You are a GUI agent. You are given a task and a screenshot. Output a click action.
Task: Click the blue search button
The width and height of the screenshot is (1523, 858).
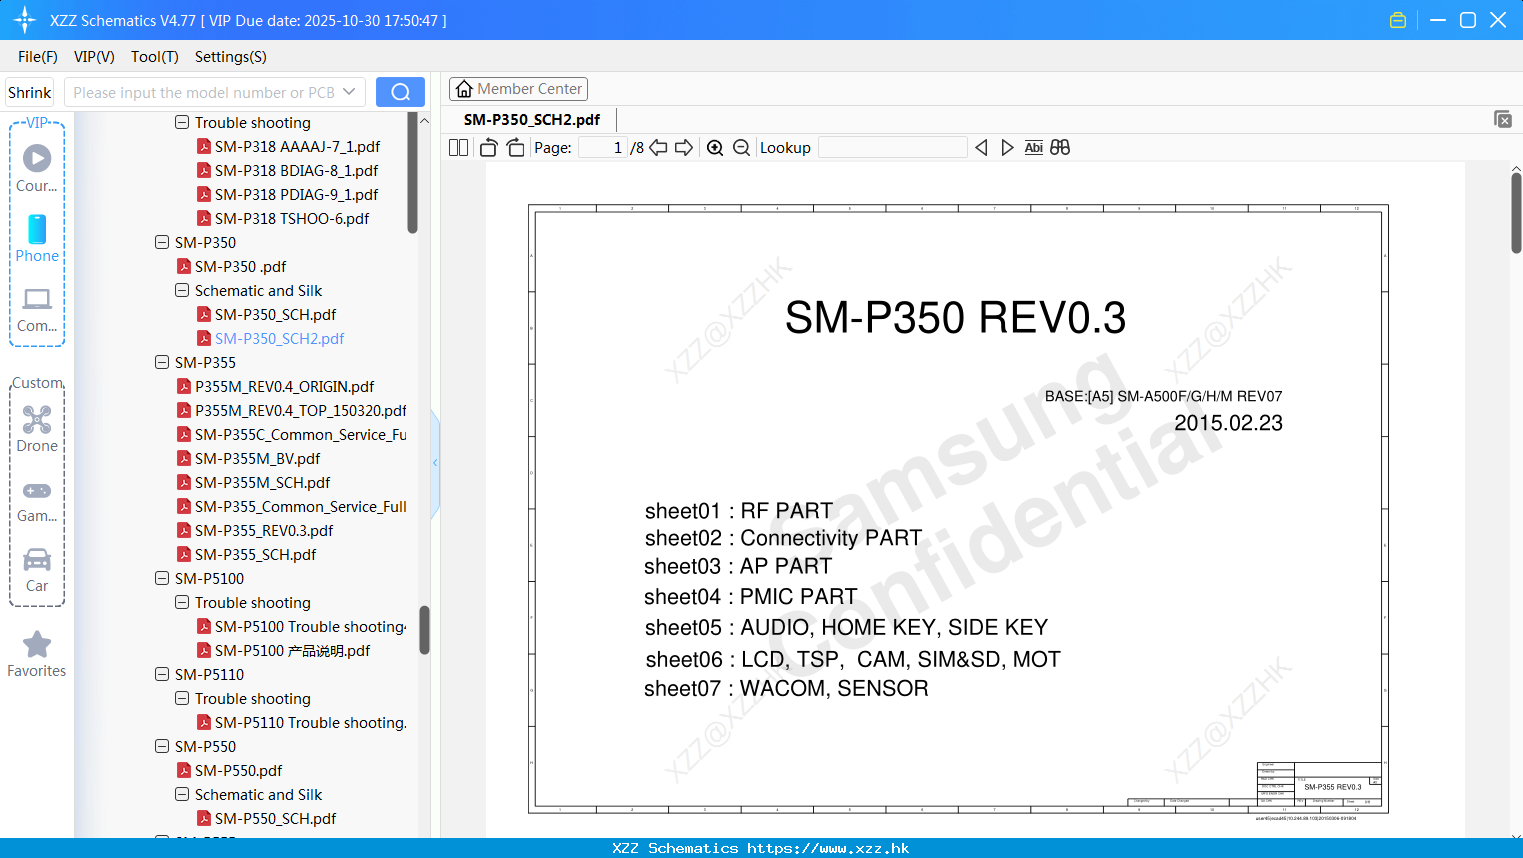tap(400, 92)
